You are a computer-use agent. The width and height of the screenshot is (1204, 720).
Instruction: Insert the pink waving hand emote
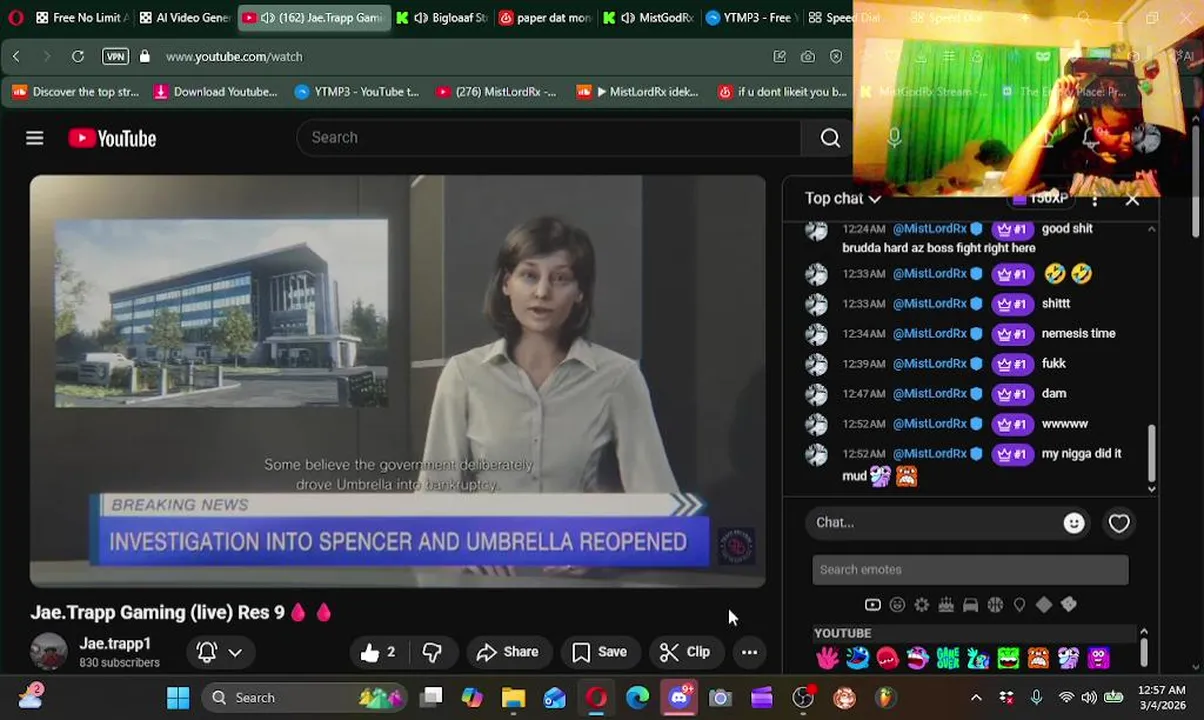click(x=827, y=657)
